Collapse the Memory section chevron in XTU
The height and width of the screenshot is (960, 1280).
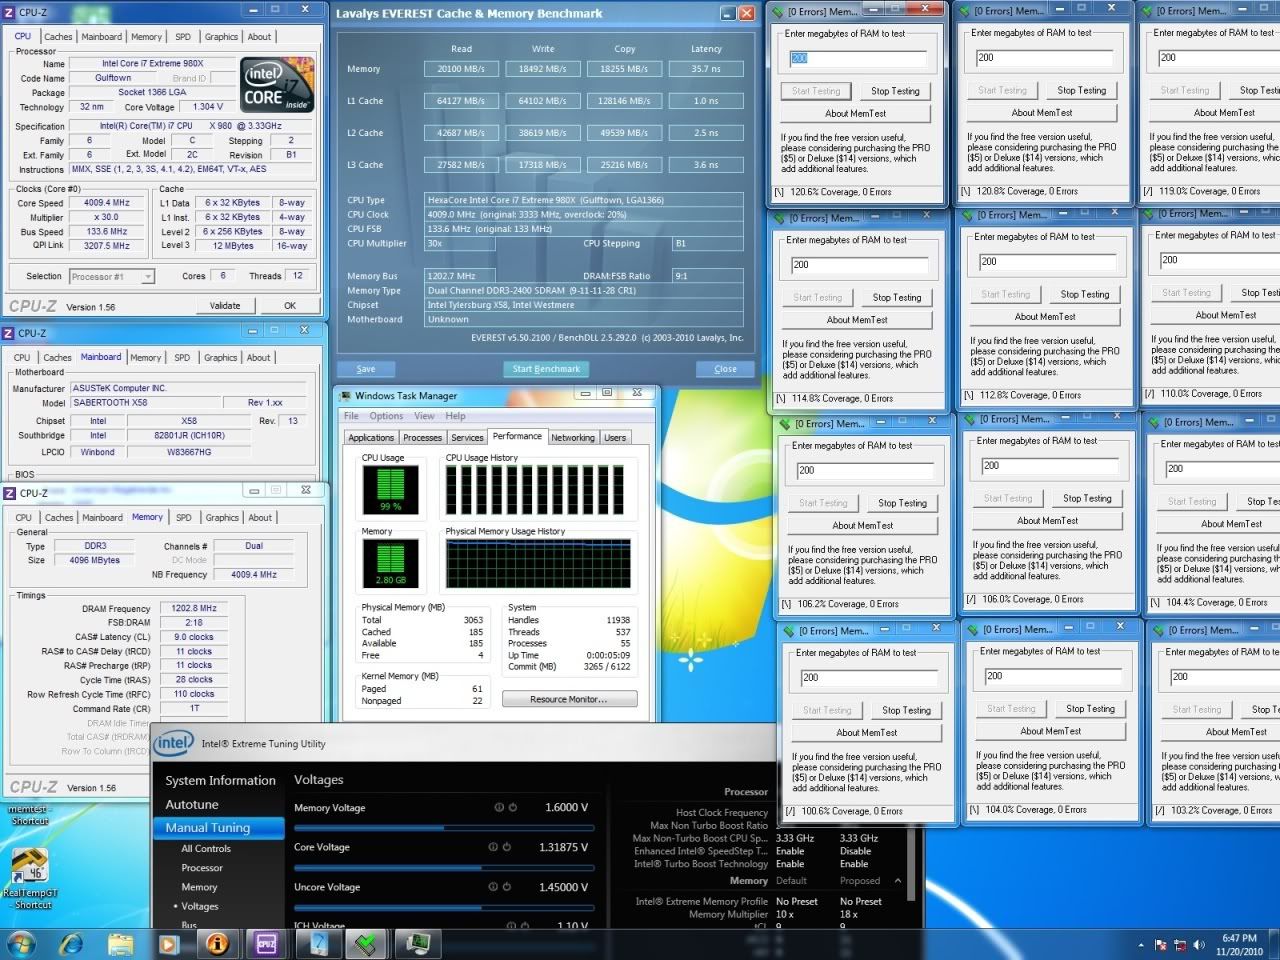point(897,881)
